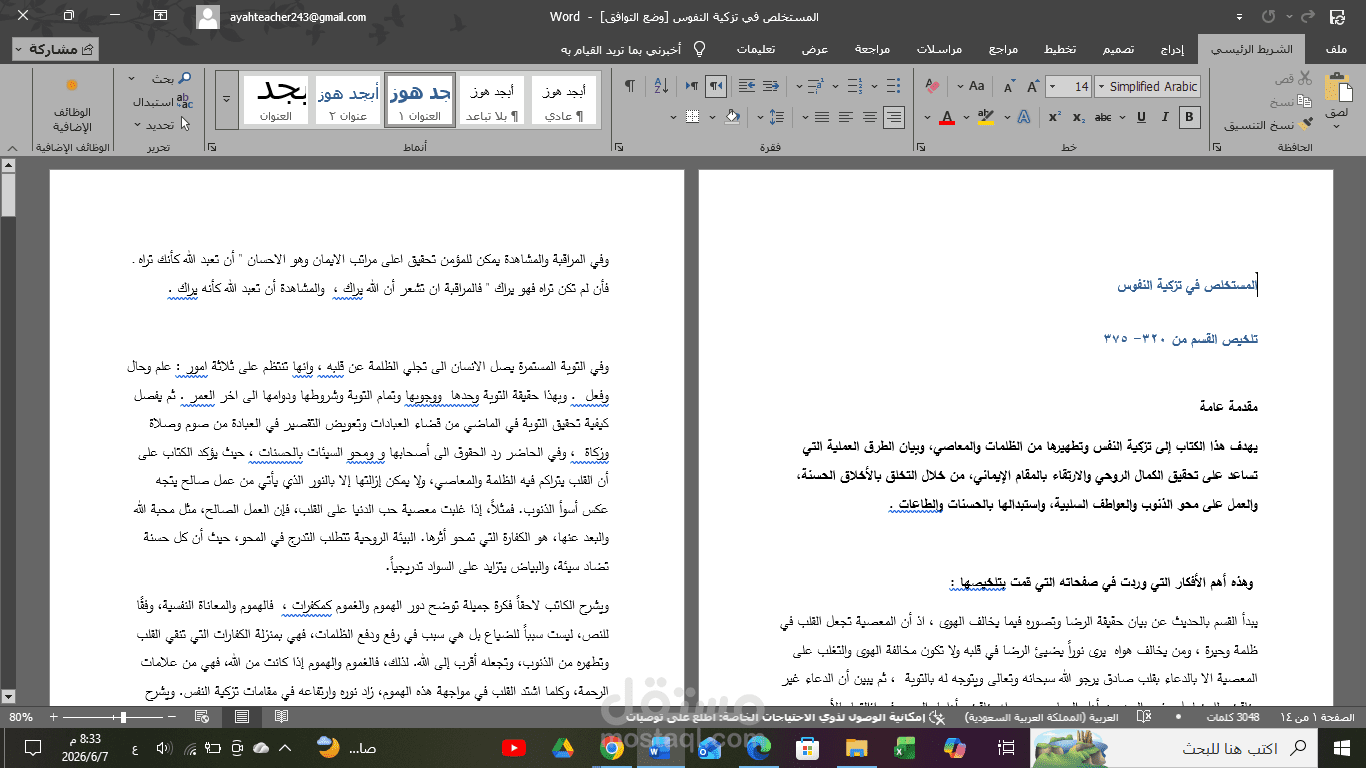Apply red font color
Image resolution: width=1366 pixels, height=768 pixels.
pos(947,117)
